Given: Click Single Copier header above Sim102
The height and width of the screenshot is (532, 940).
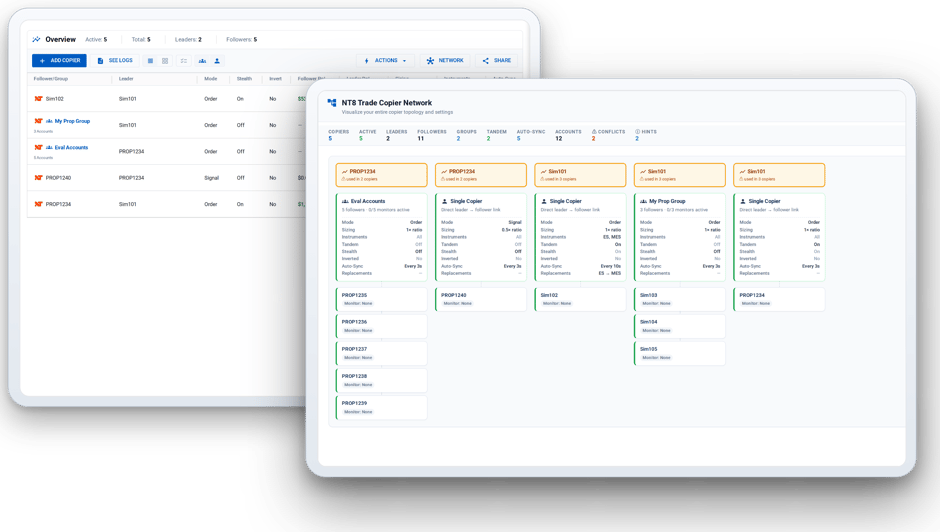Looking at the screenshot, I should 565,202.
